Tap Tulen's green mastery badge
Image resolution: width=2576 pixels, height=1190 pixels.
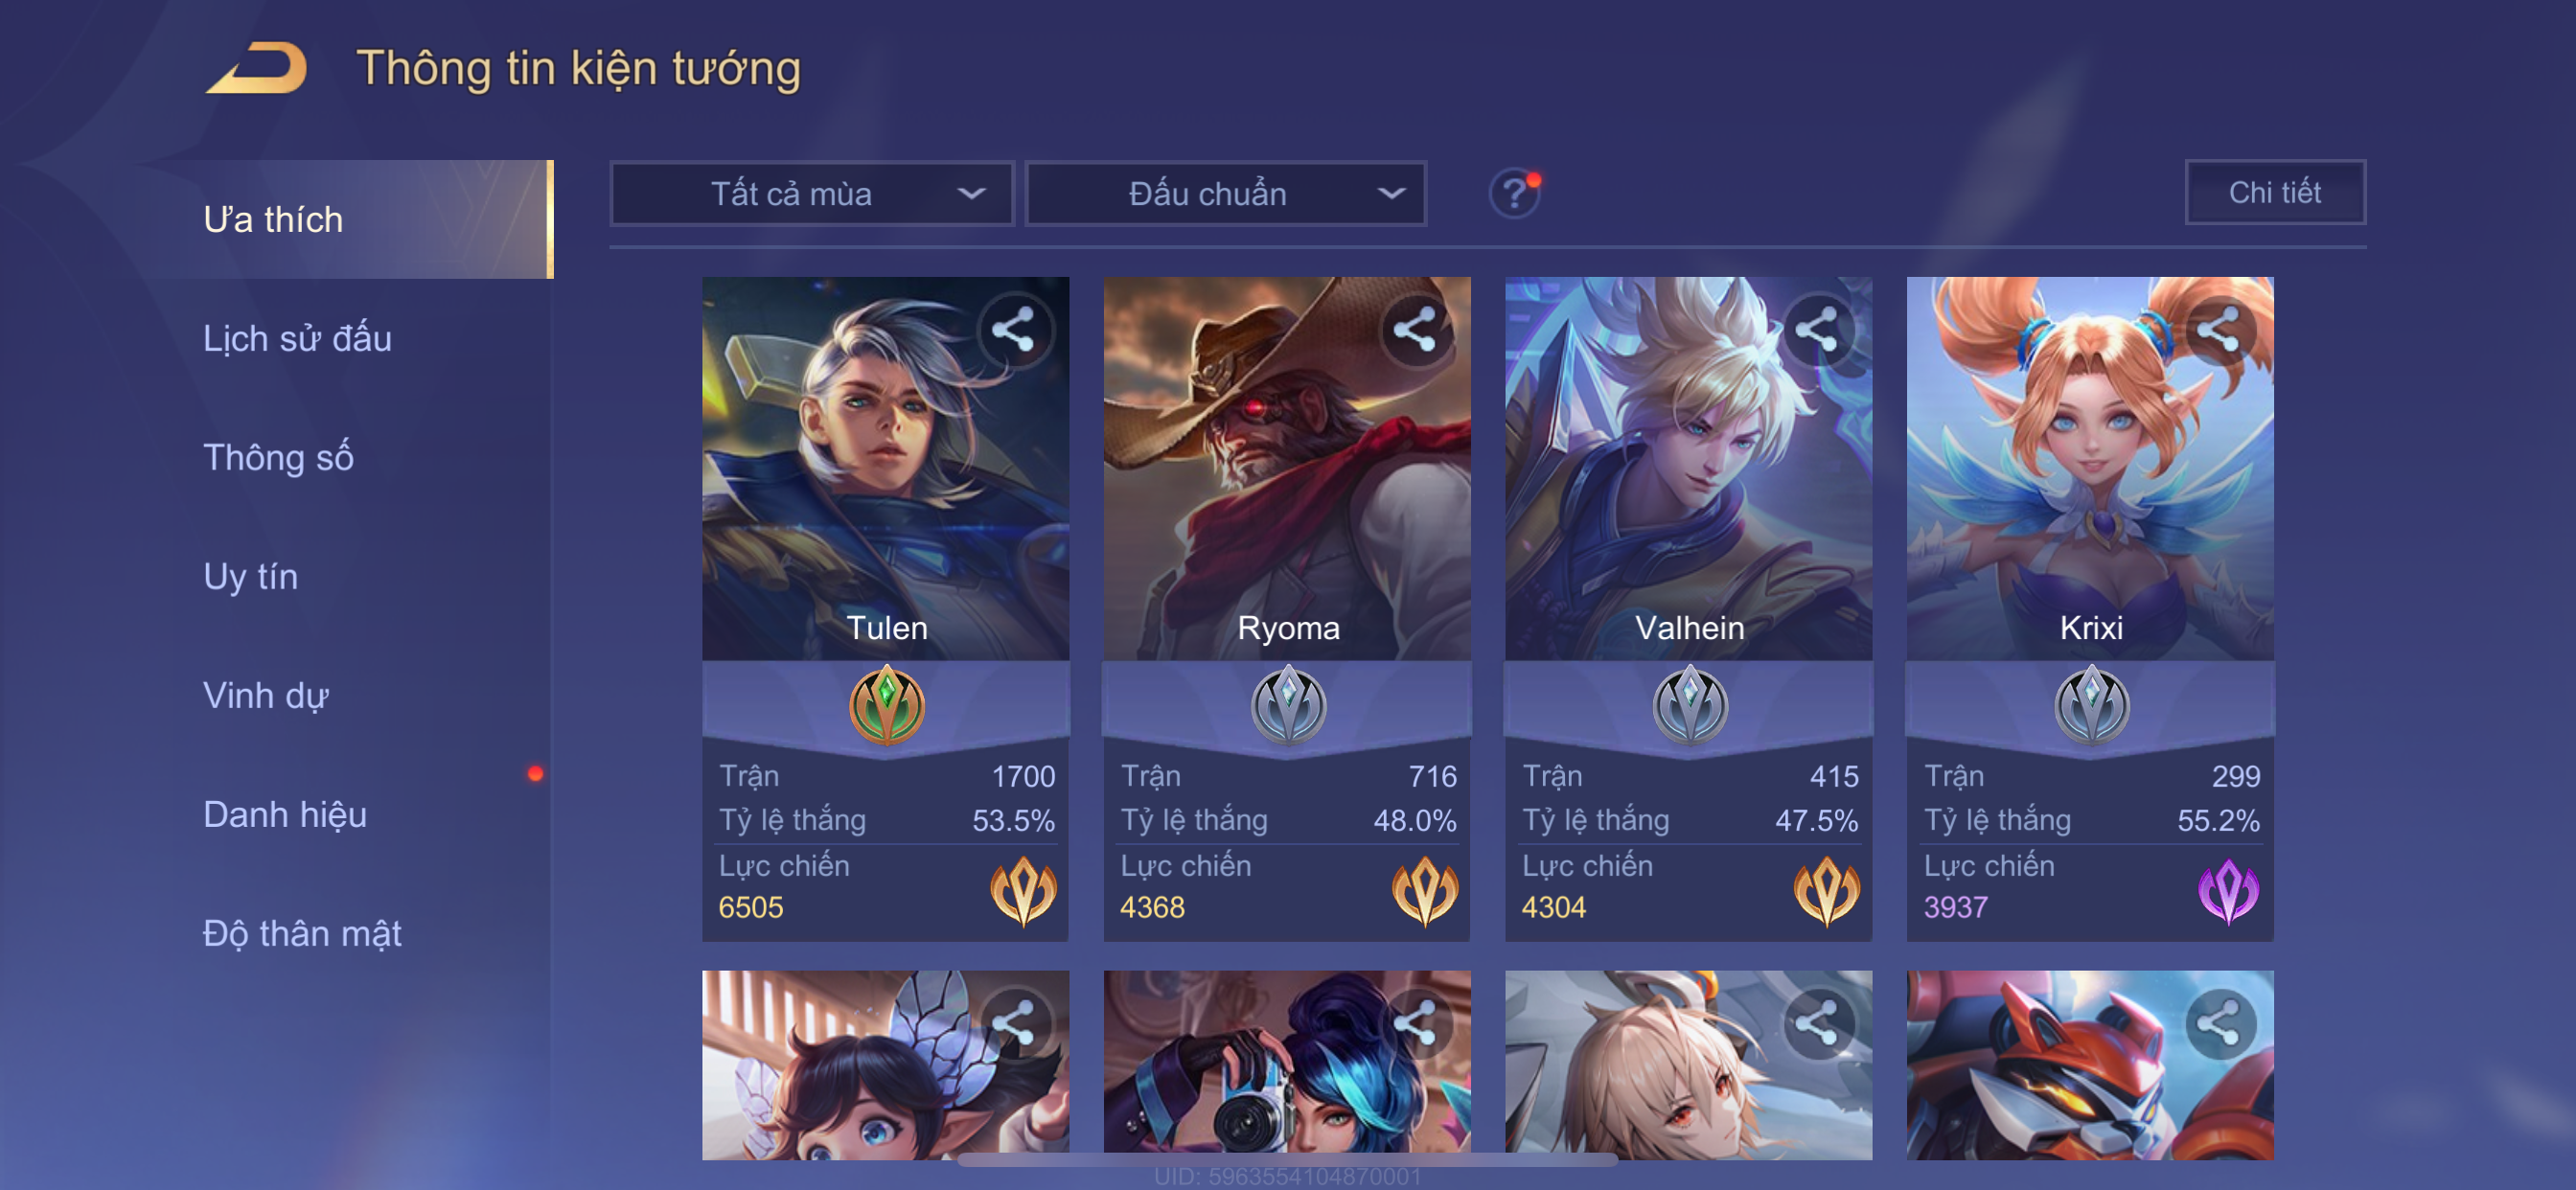tap(886, 705)
